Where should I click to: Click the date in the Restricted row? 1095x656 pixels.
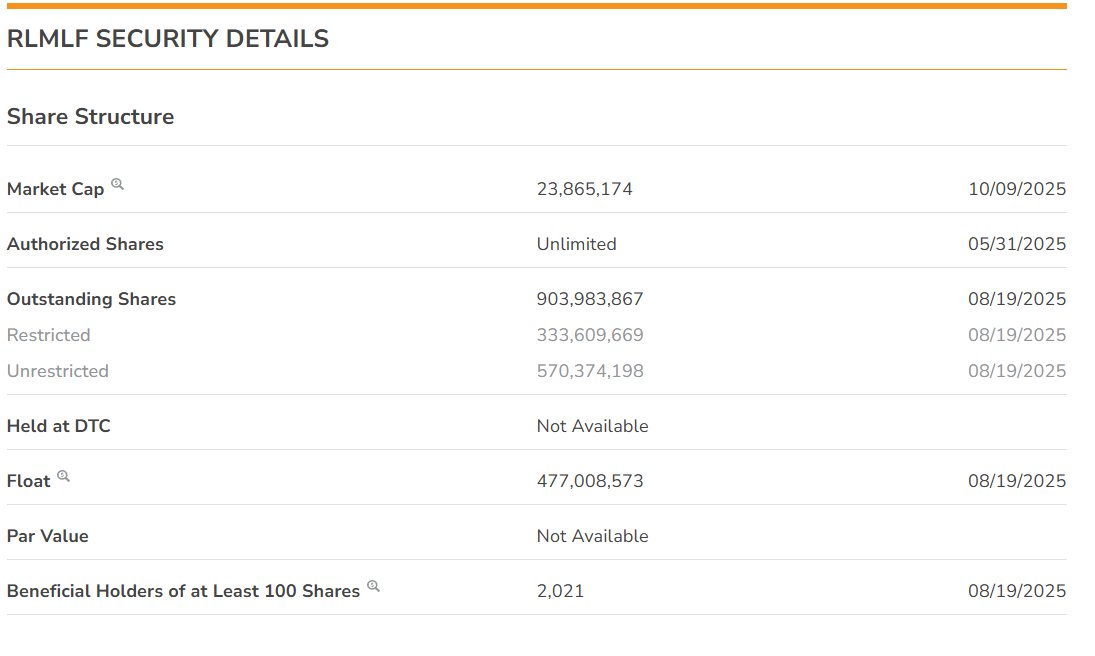click(x=1017, y=335)
